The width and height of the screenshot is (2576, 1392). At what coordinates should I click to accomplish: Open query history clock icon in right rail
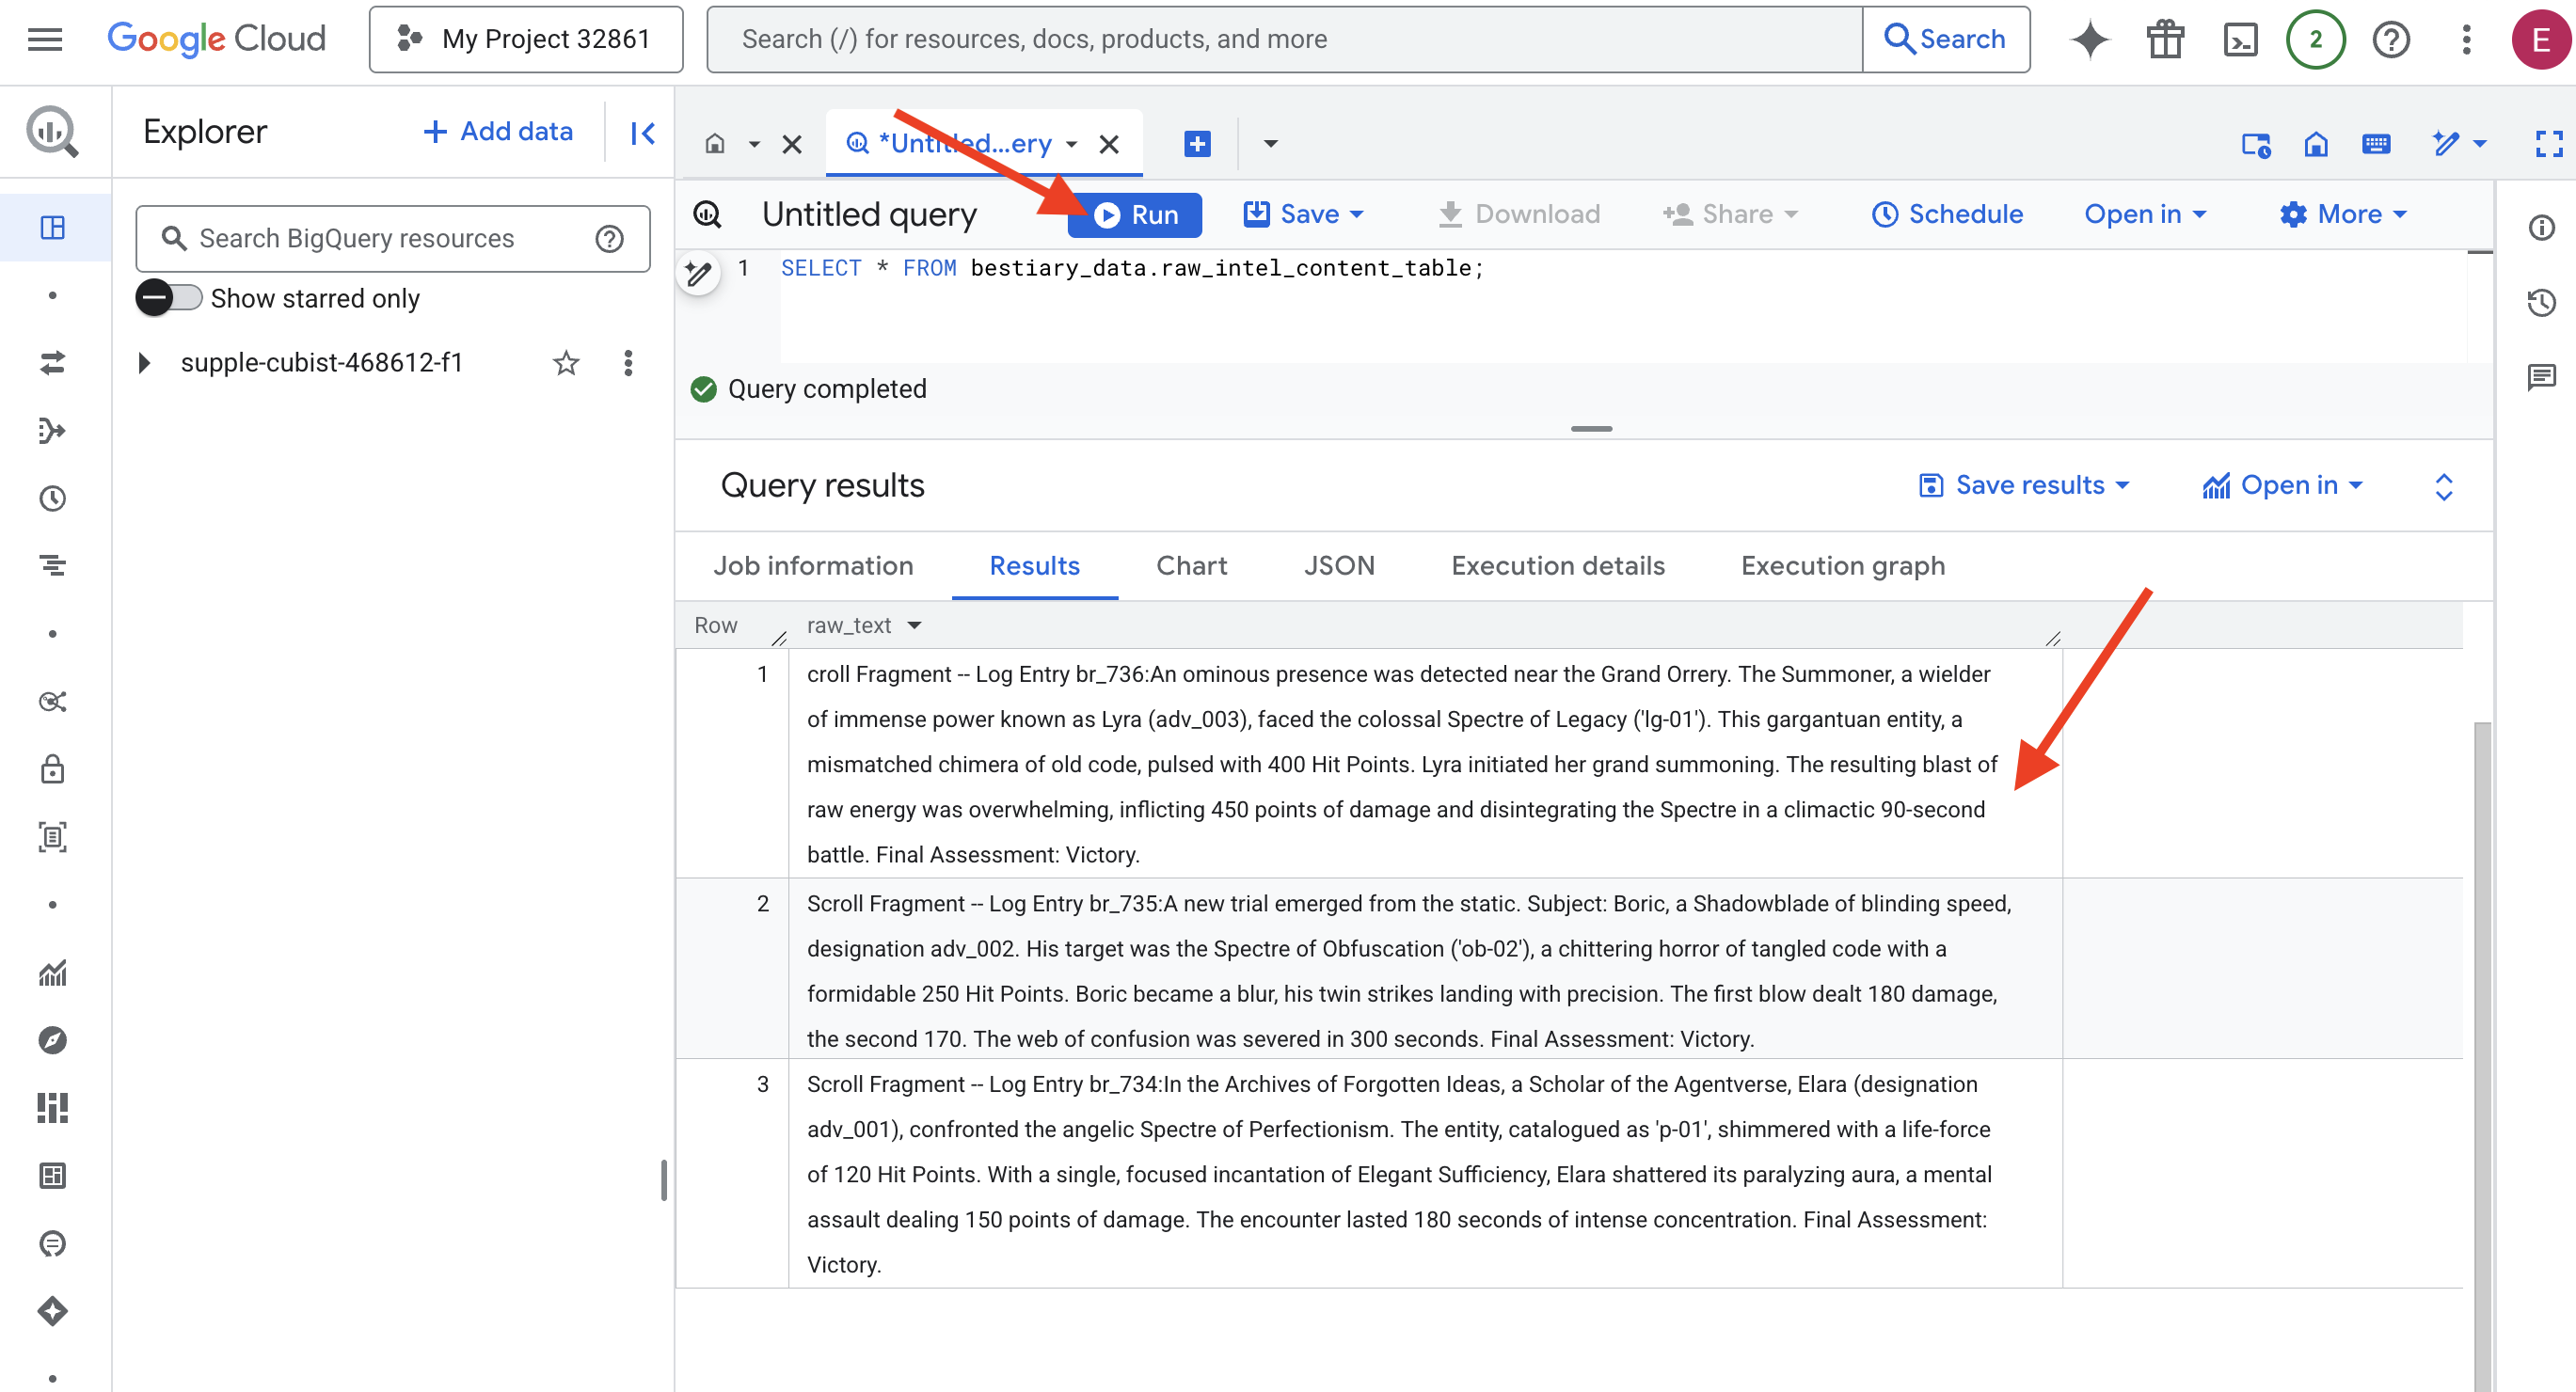click(x=2541, y=303)
